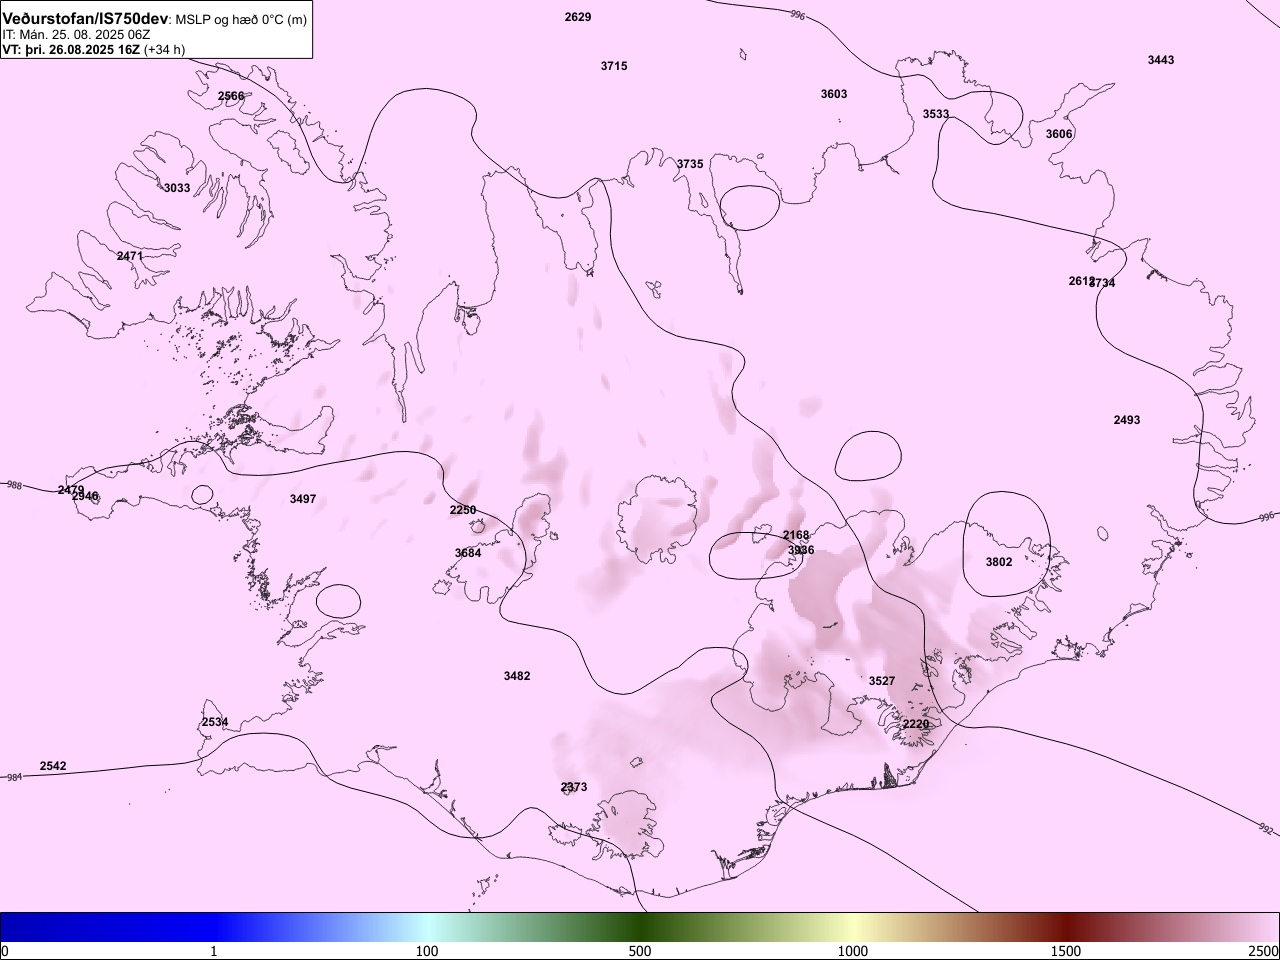Pick the 3033 value
The width and height of the screenshot is (1280, 960).
pos(177,188)
